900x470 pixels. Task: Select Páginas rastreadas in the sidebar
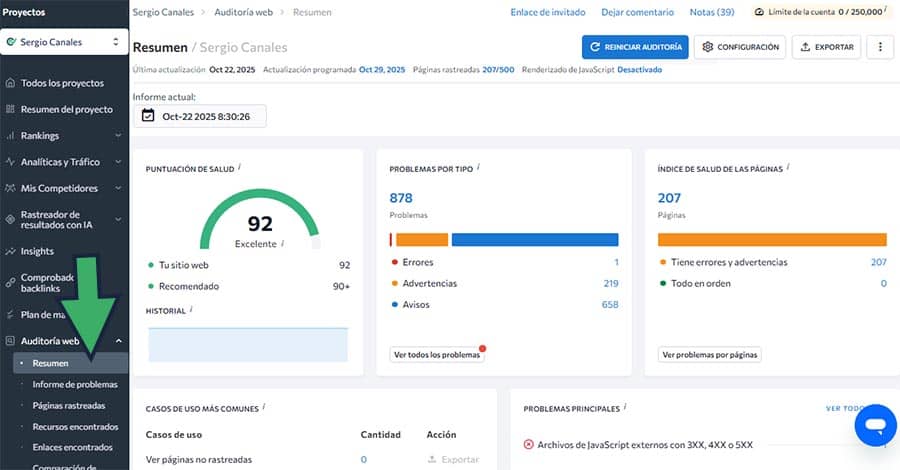pyautogui.click(x=69, y=406)
